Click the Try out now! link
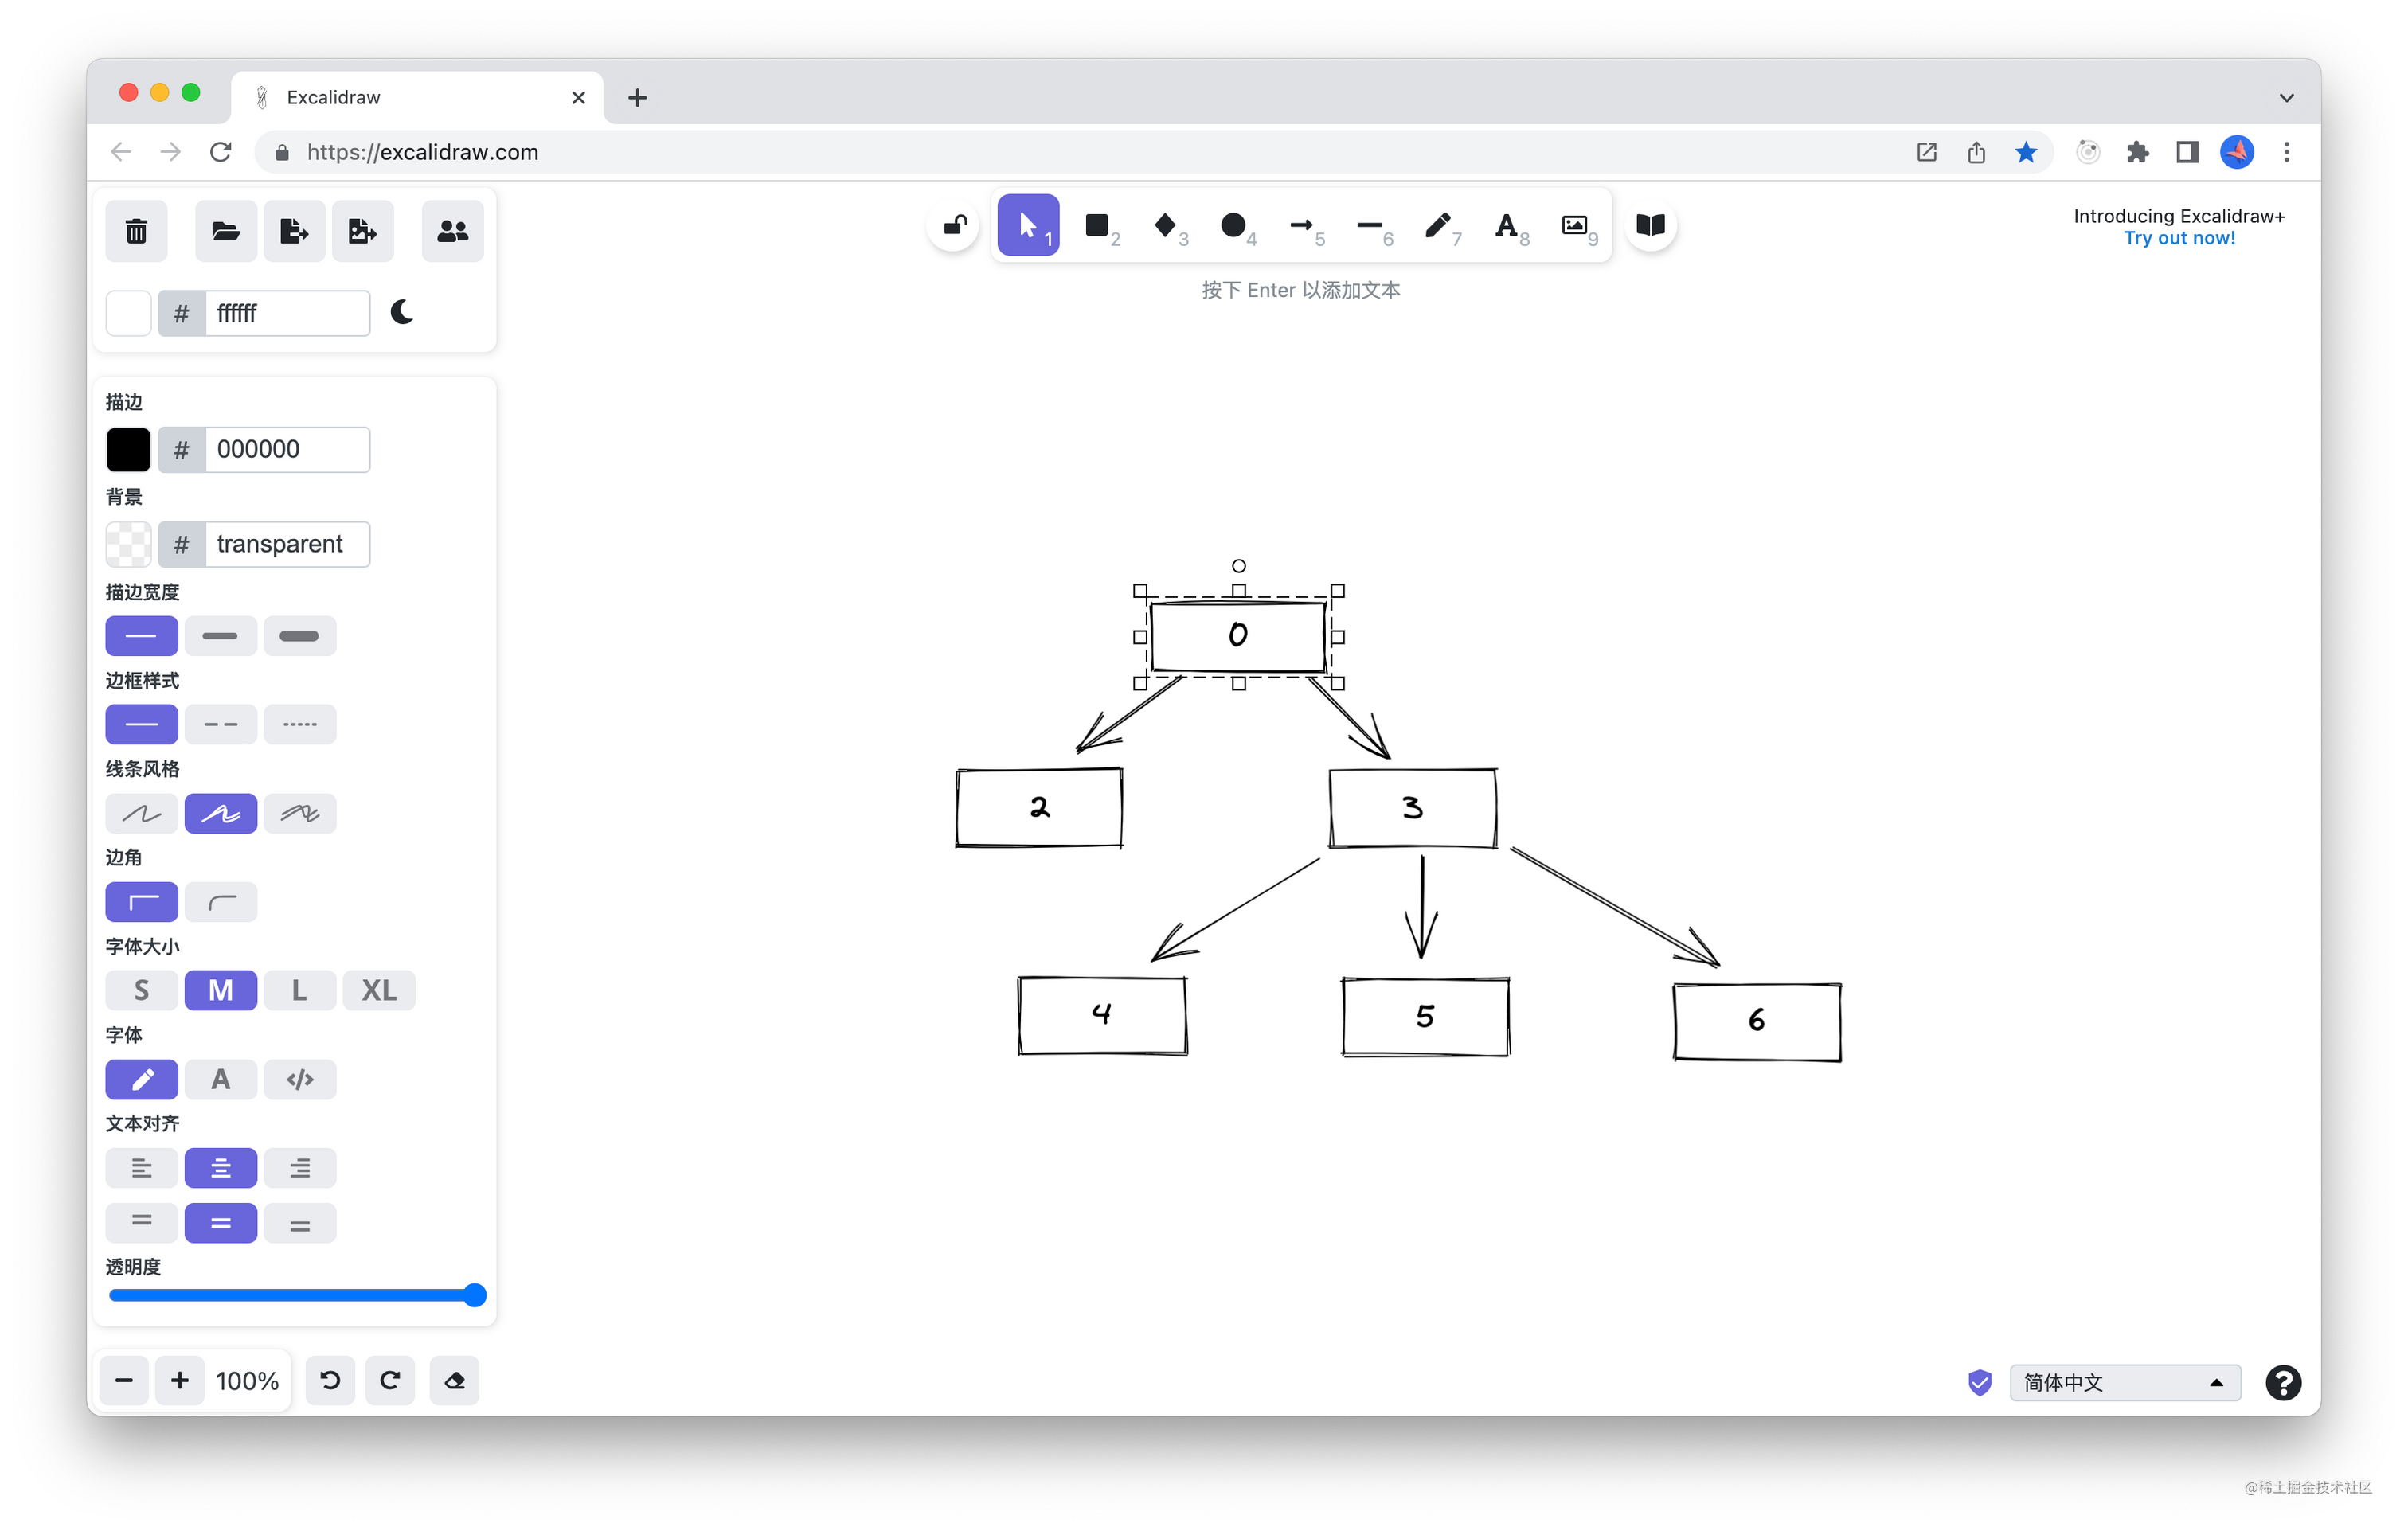This screenshot has height=1531, width=2408. click(x=2179, y=239)
